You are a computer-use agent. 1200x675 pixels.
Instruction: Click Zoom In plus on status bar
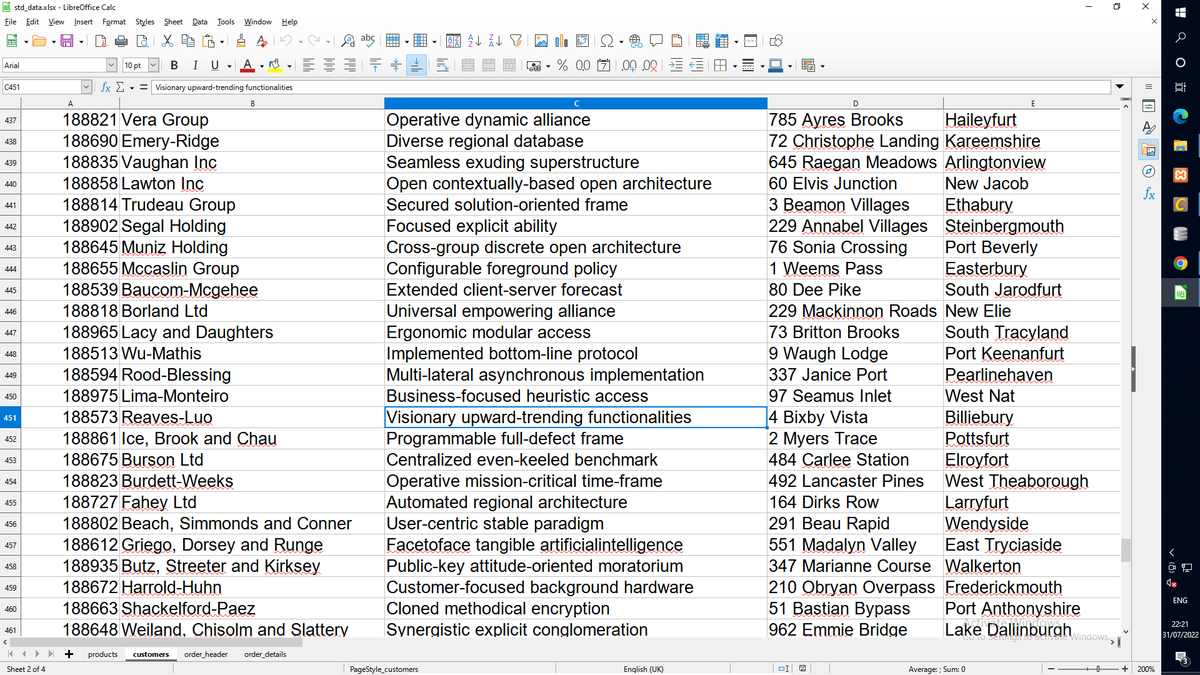coord(1127,668)
